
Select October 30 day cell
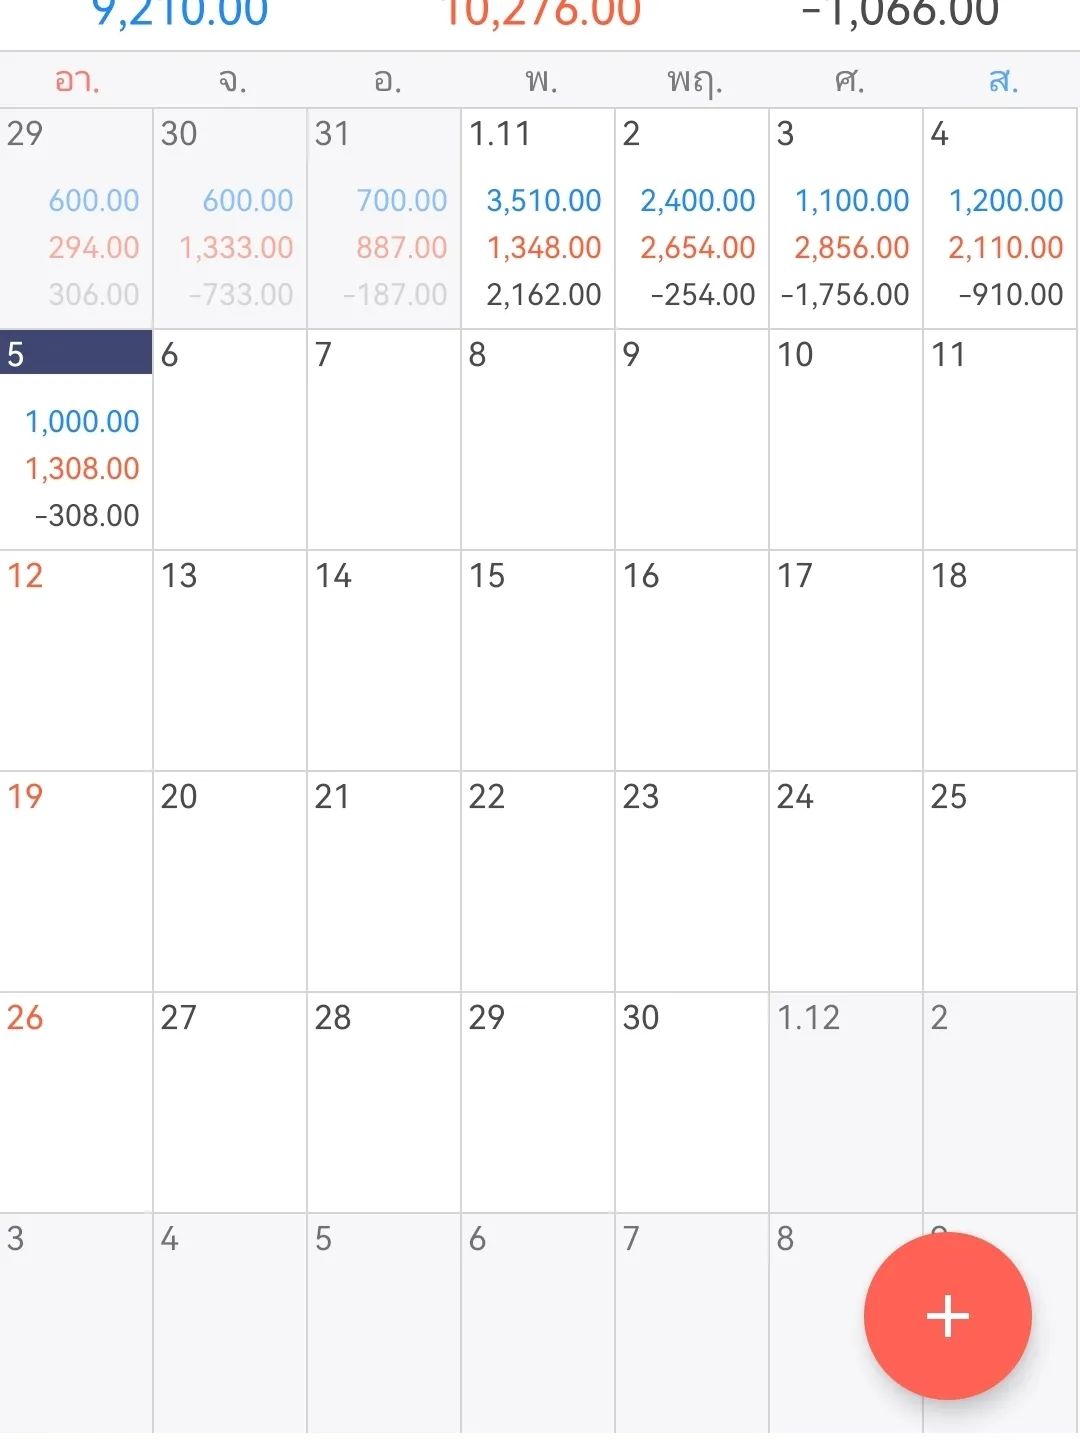click(230, 218)
